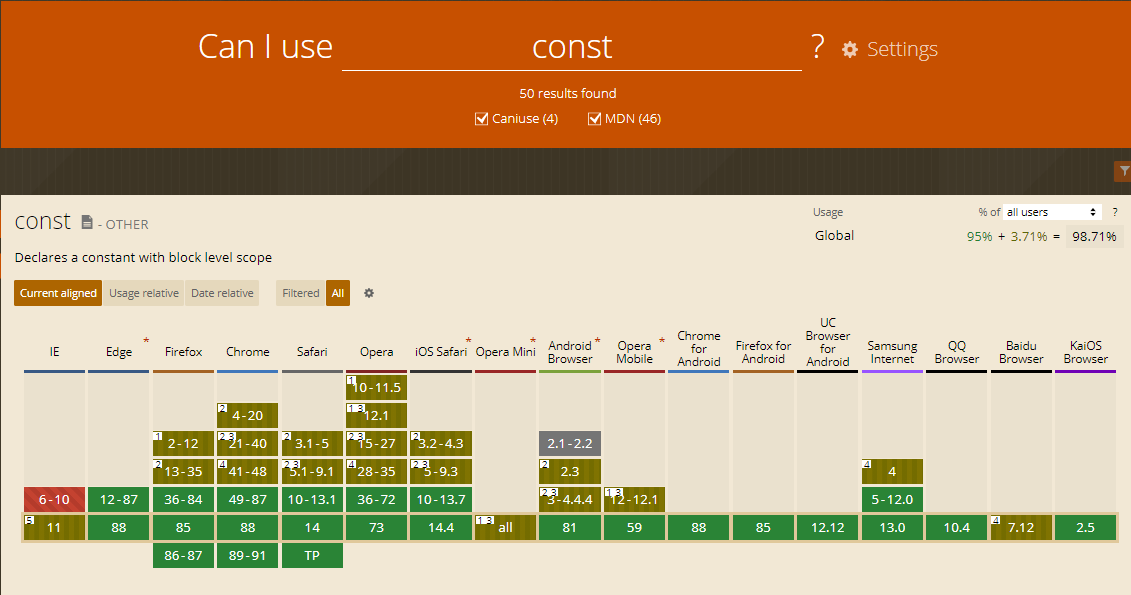This screenshot has width=1131, height=595.
Task: Select Safari version 3.1-5 cell
Action: 312,444
